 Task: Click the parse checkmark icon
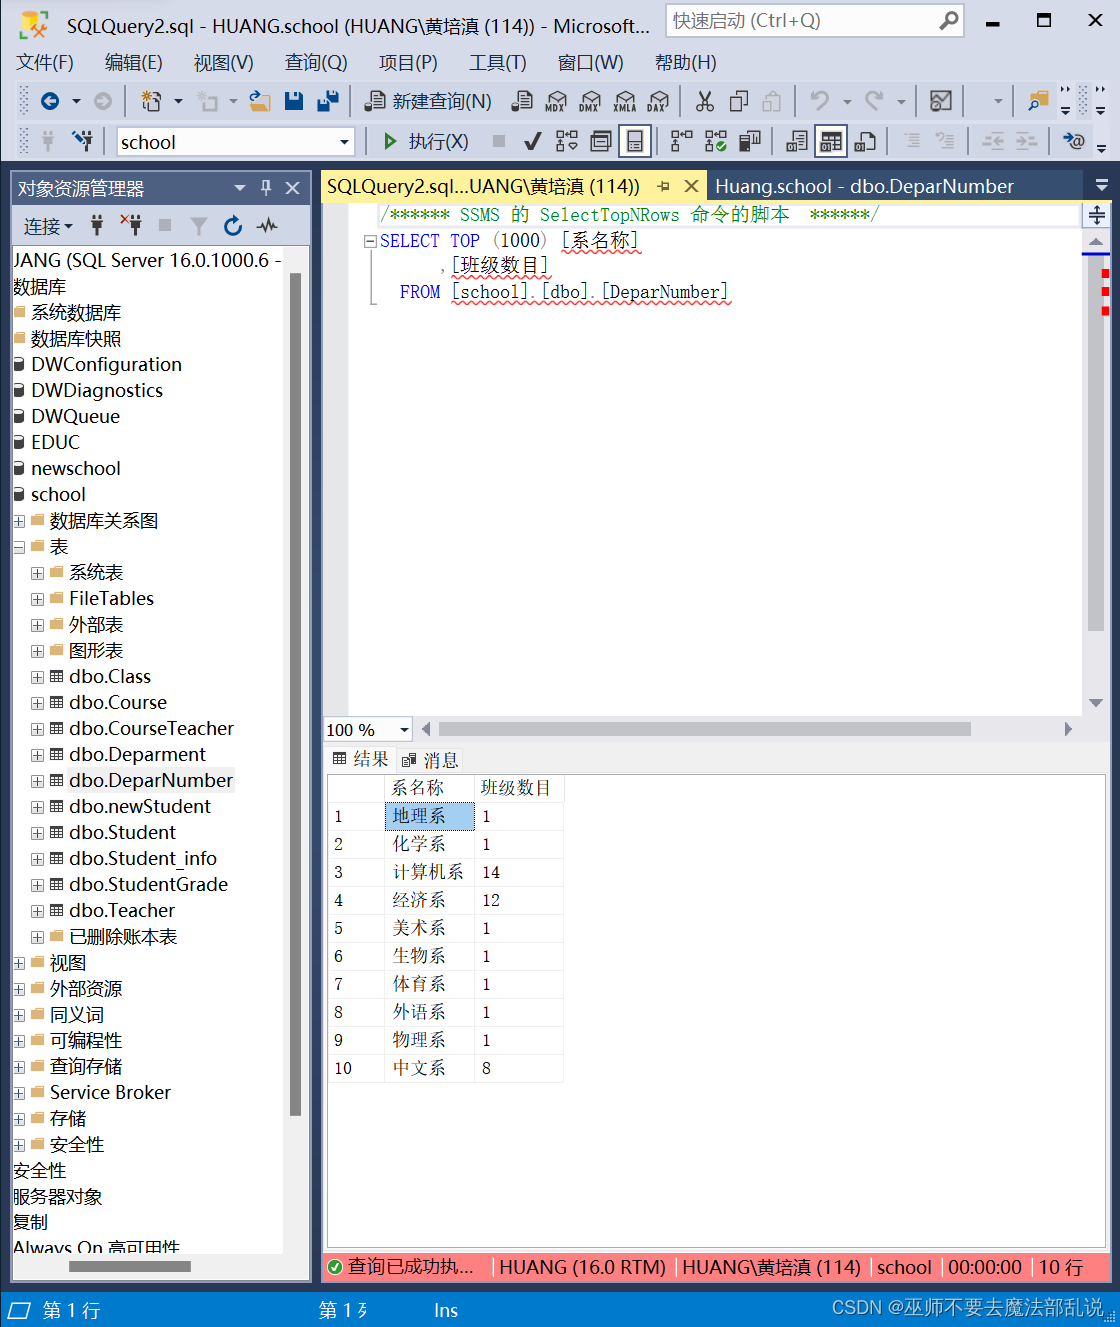(x=533, y=141)
